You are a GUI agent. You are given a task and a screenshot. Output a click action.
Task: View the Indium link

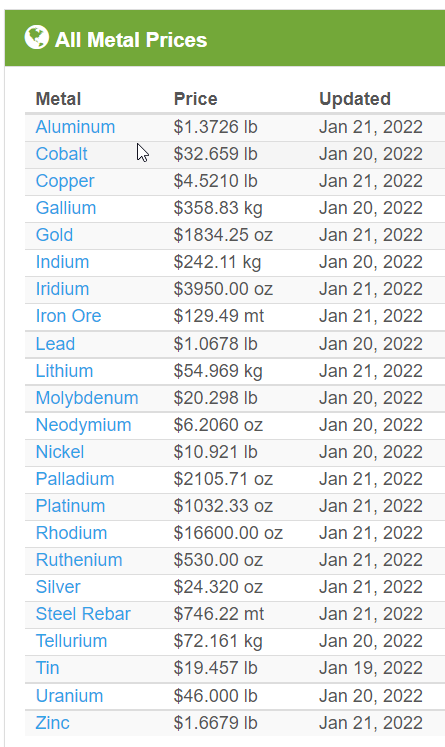62,262
